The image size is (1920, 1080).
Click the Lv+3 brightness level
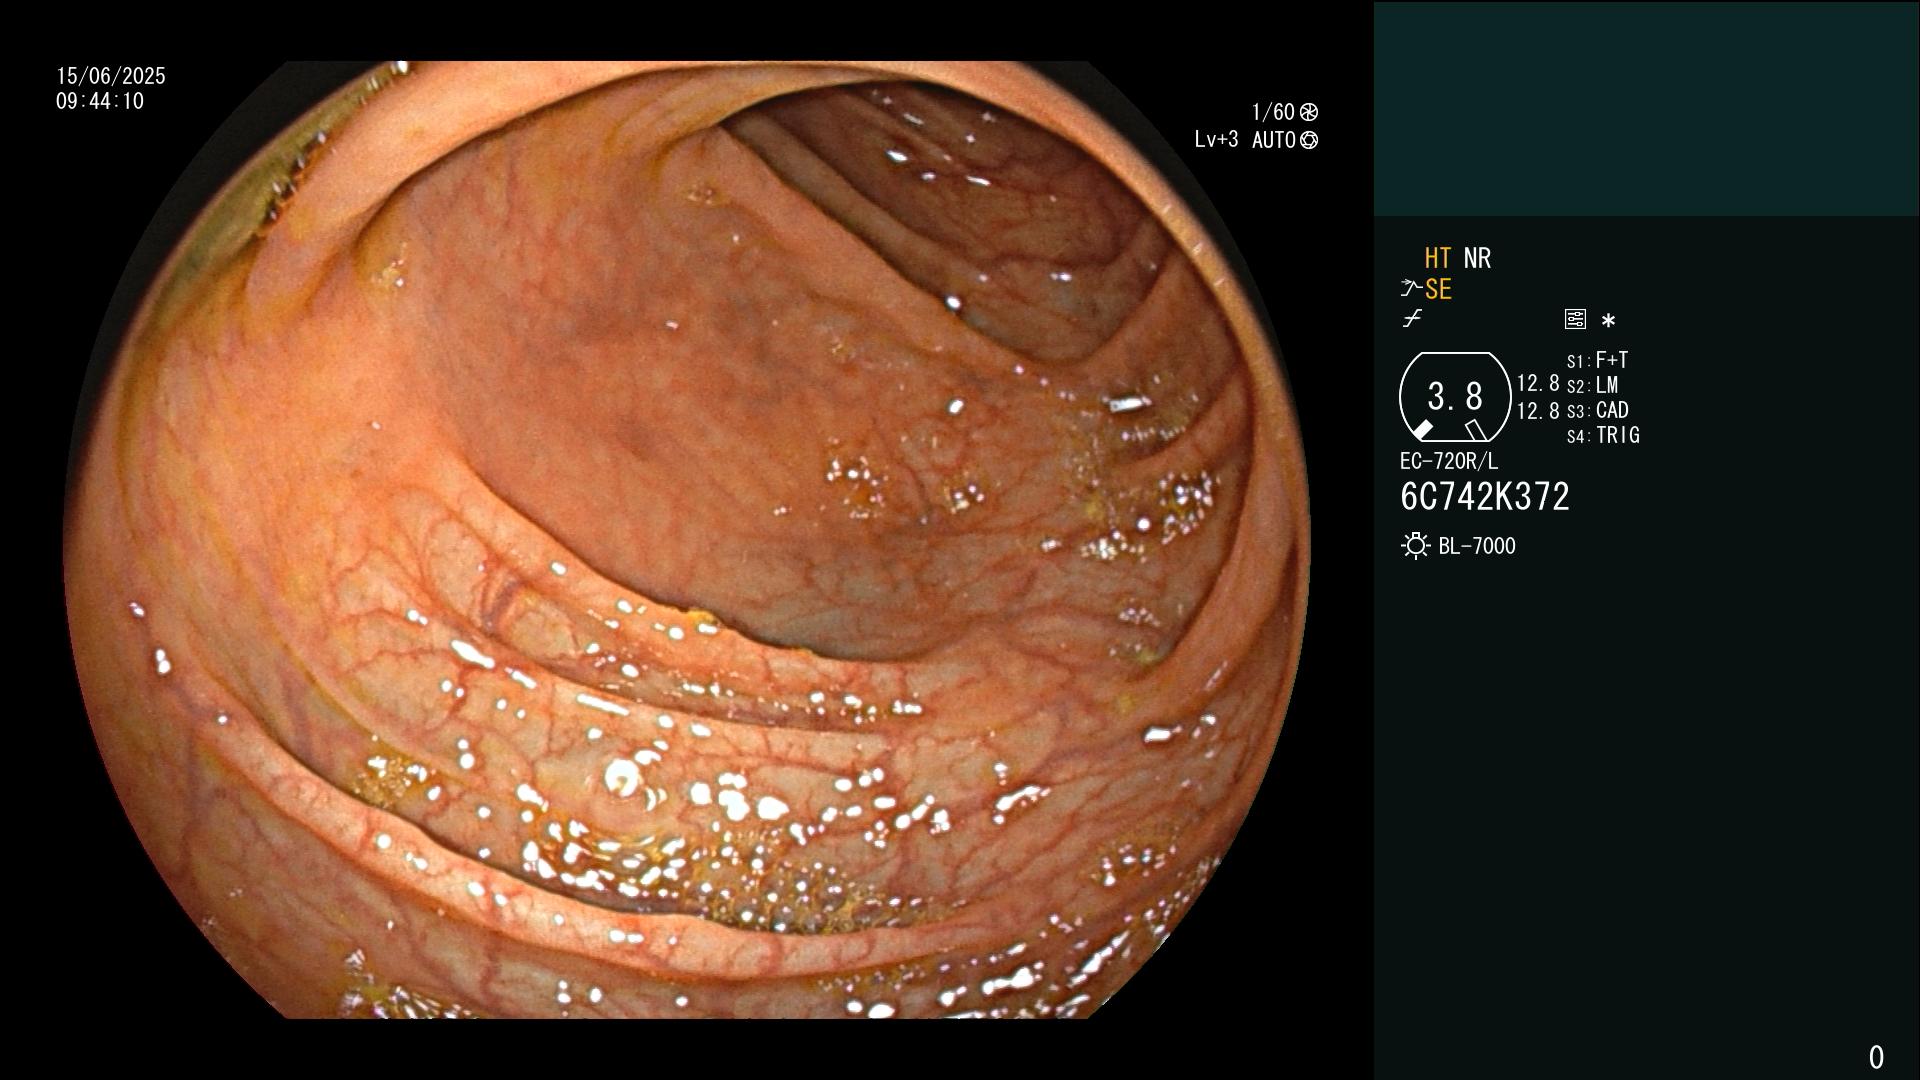(x=1216, y=140)
